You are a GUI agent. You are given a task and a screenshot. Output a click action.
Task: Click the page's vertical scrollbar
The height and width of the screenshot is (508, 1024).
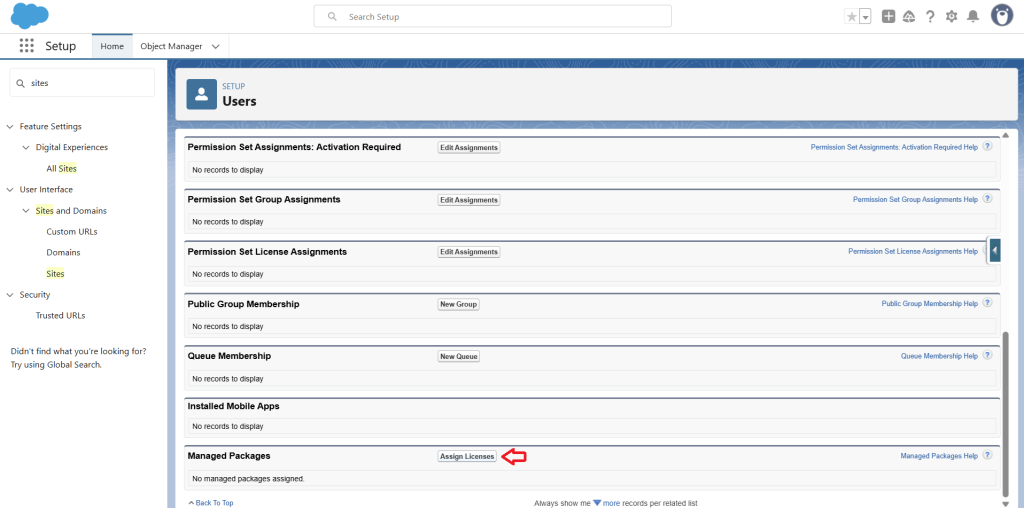coord(1005,410)
